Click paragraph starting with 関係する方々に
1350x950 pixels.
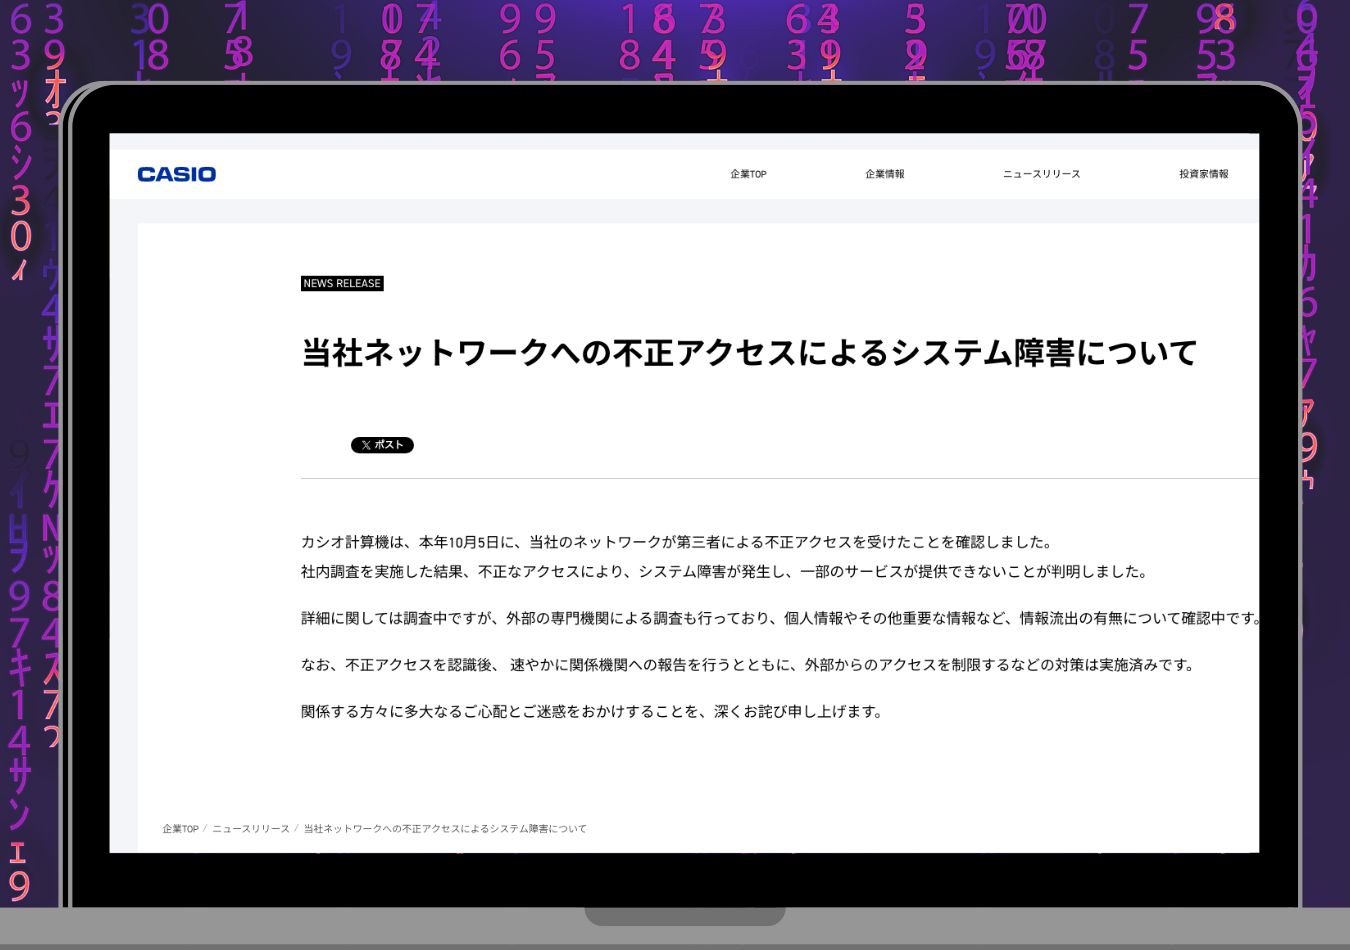pyautogui.click(x=594, y=712)
